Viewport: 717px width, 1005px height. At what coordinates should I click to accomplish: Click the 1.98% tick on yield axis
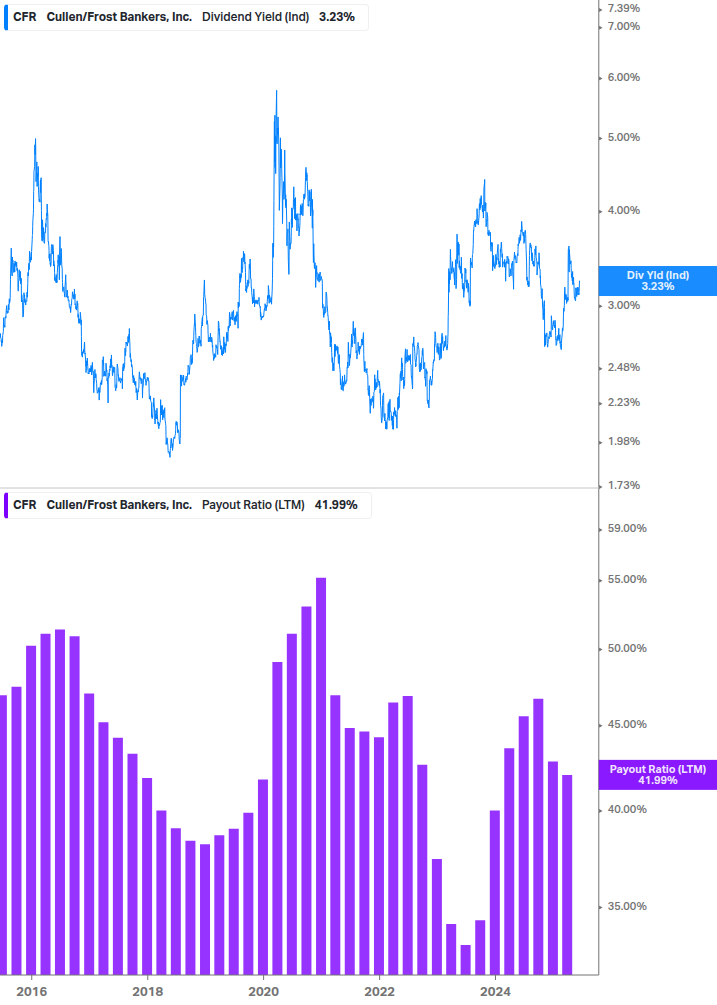(x=623, y=441)
